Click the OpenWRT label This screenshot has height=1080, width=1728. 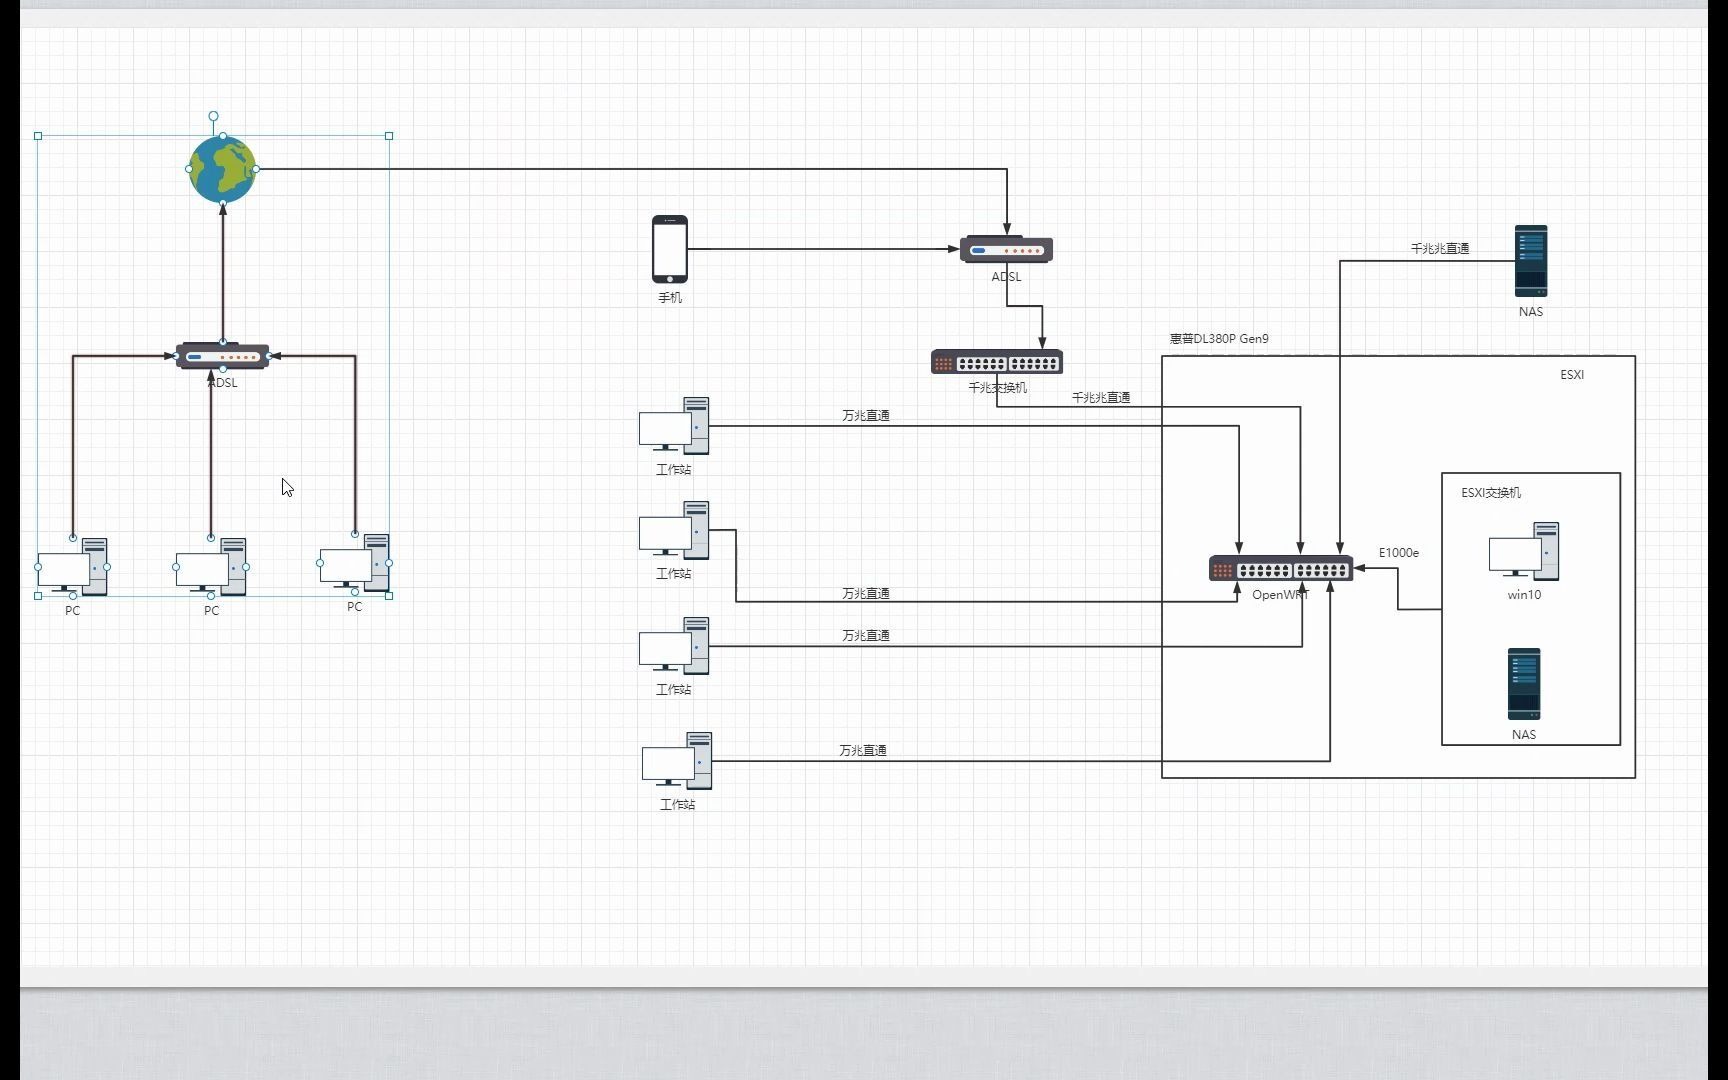[x=1280, y=595]
